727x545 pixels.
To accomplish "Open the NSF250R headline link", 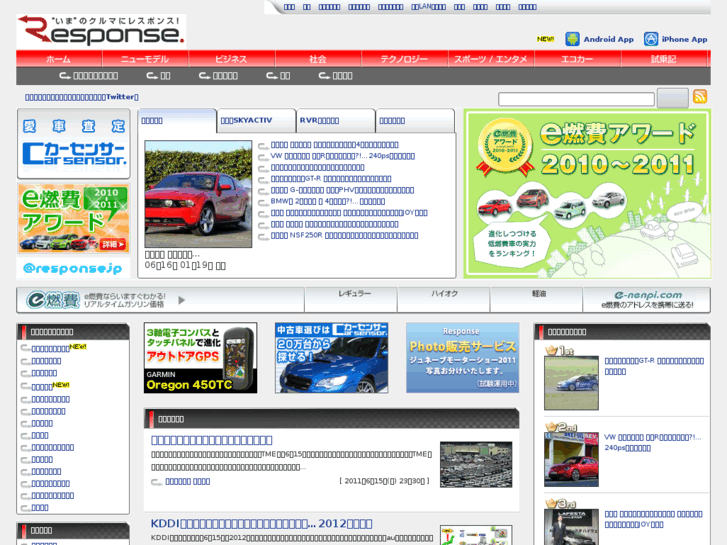I will [344, 236].
